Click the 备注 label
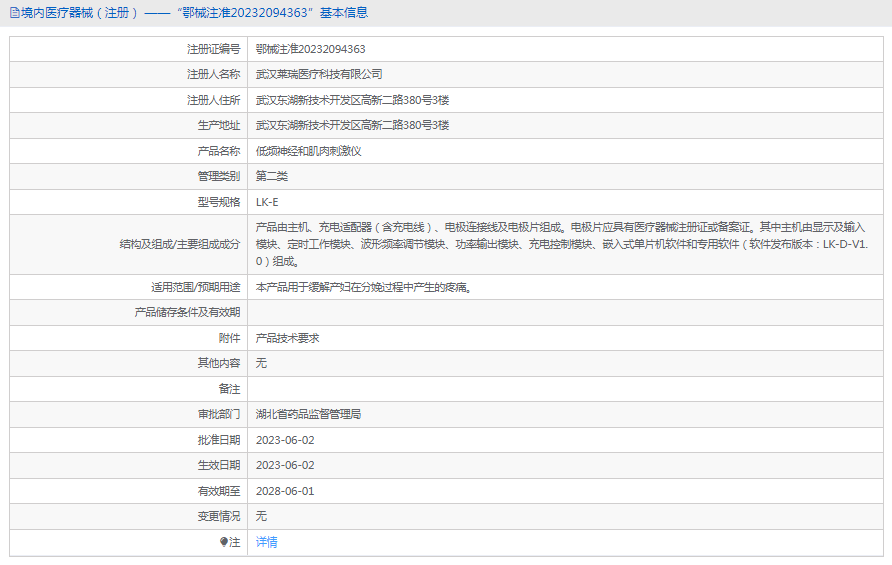The height and width of the screenshot is (565, 892). point(230,389)
